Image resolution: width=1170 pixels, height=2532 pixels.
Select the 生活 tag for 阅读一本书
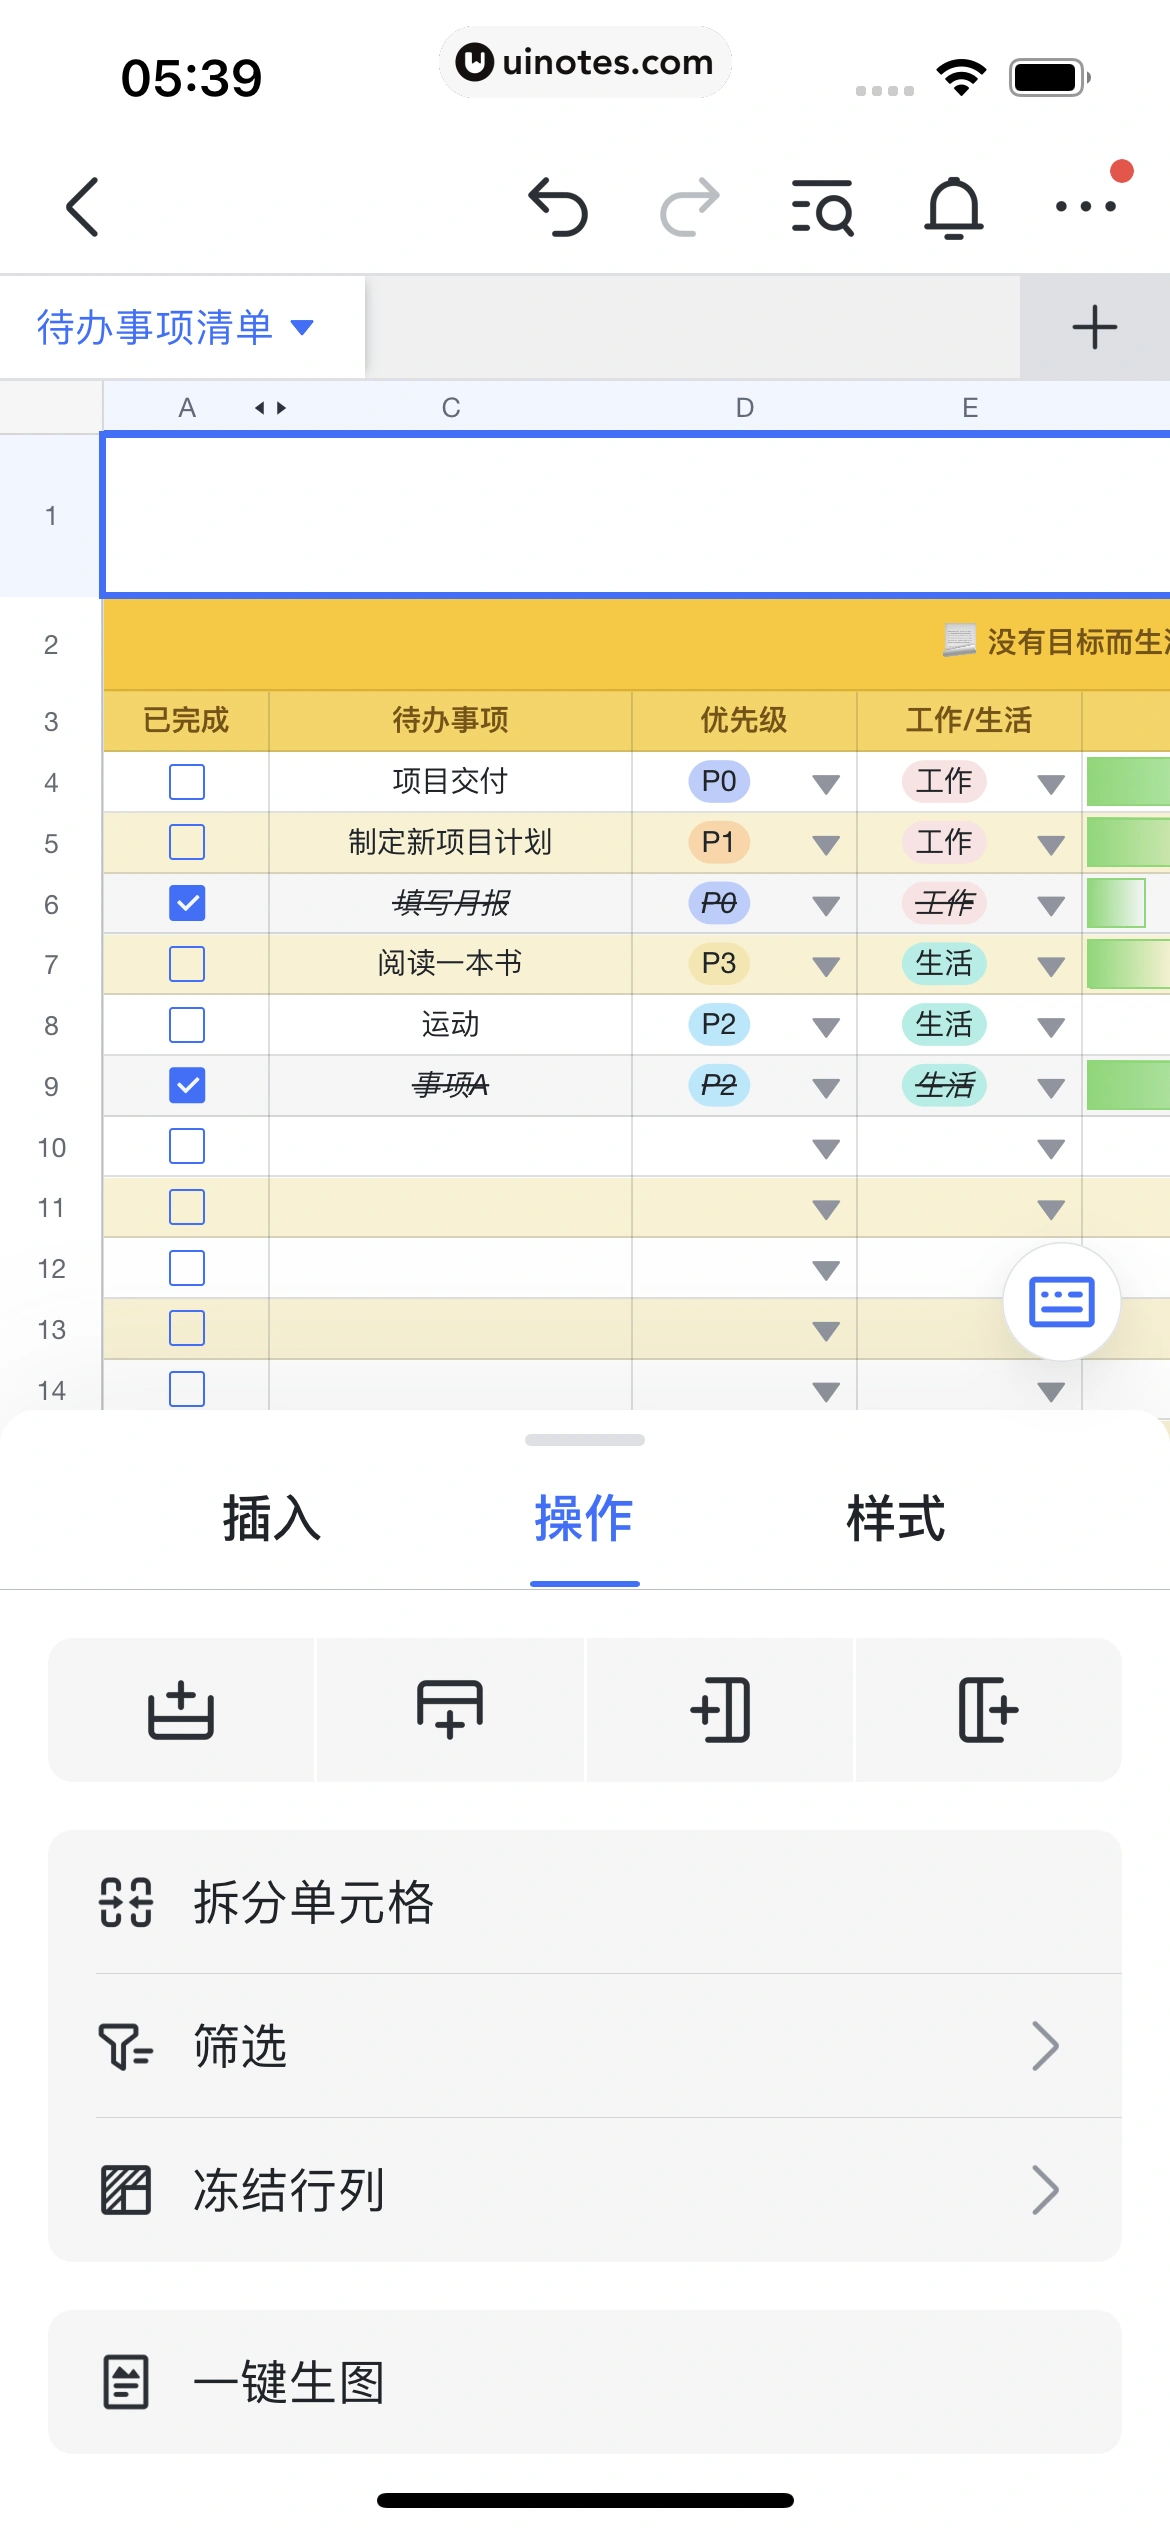point(944,963)
